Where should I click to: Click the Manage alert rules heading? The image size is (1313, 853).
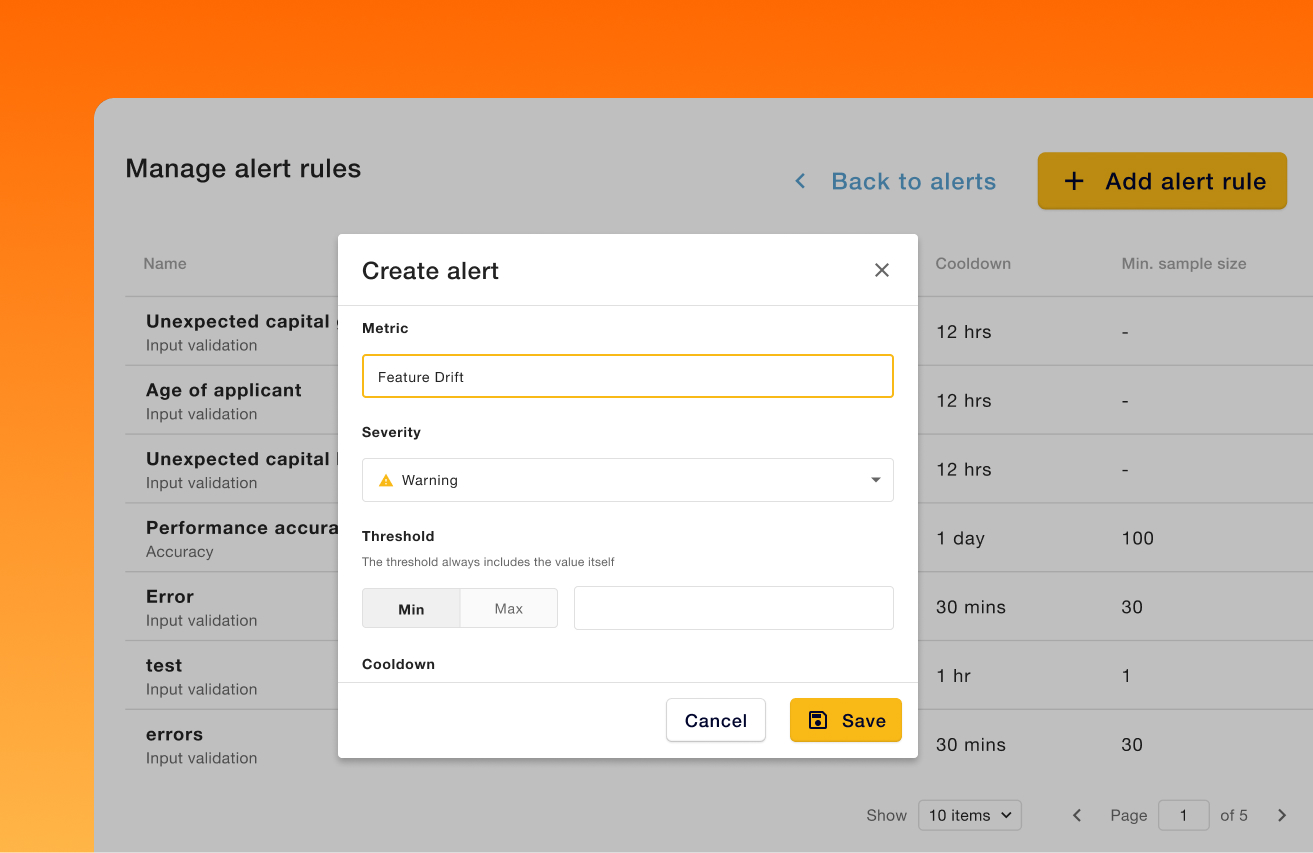click(243, 169)
